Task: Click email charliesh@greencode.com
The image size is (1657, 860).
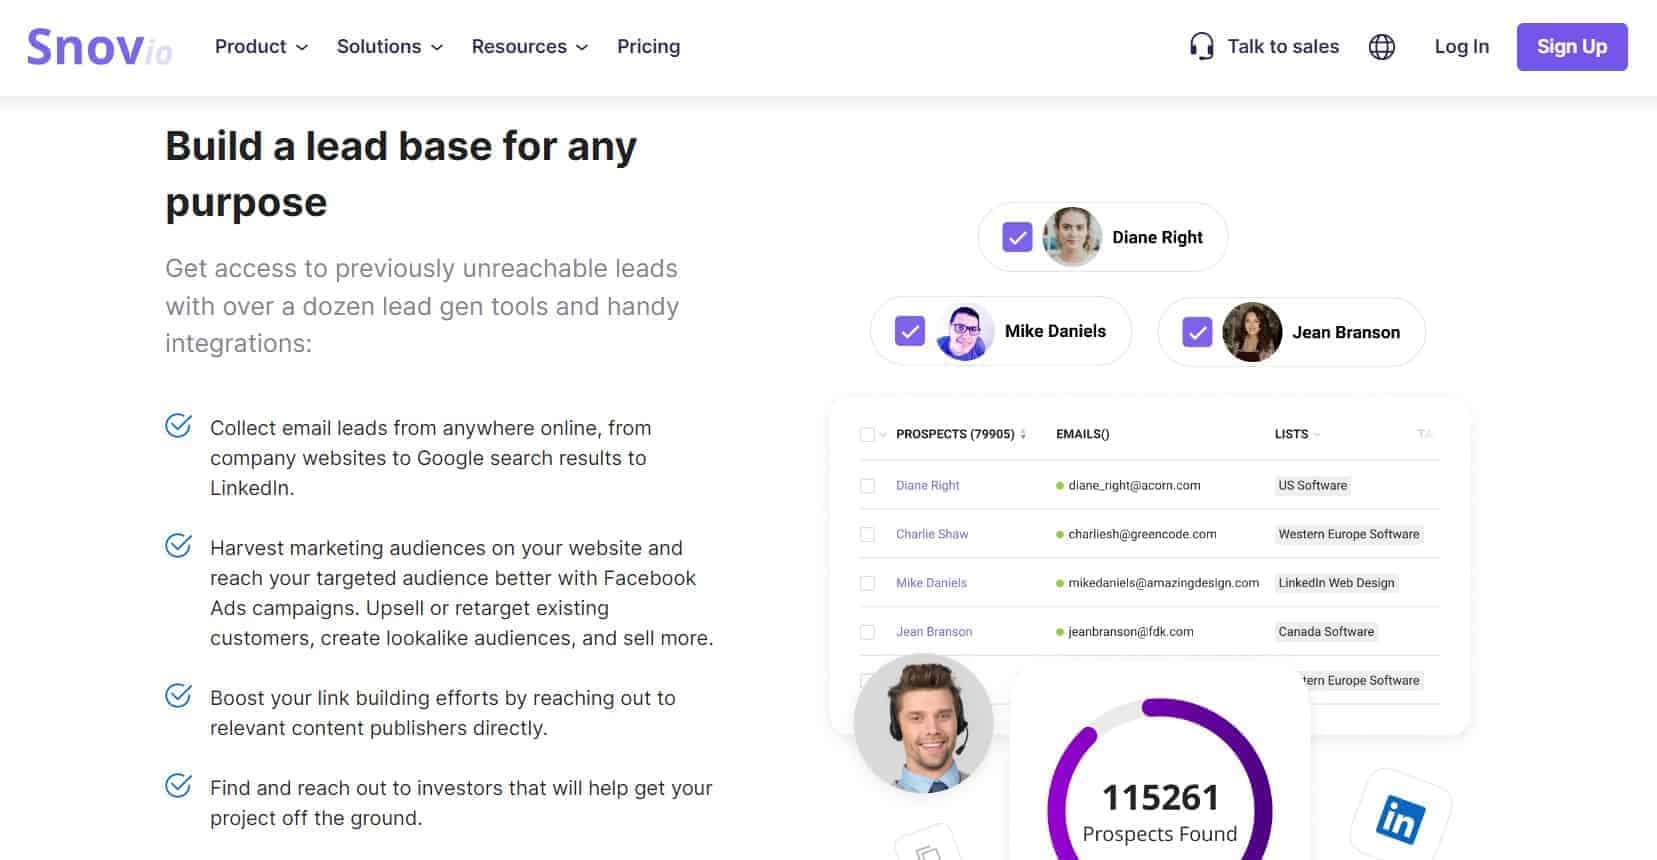Action: tap(1142, 535)
